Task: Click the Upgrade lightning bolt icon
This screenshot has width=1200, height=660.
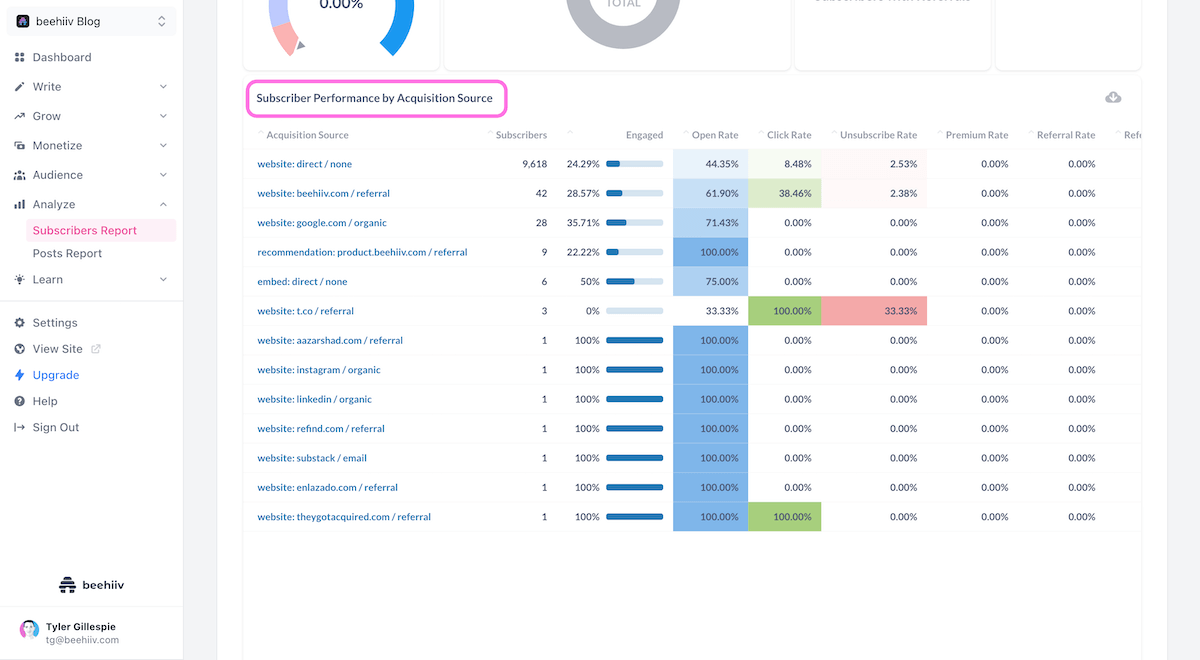Action: pos(20,375)
